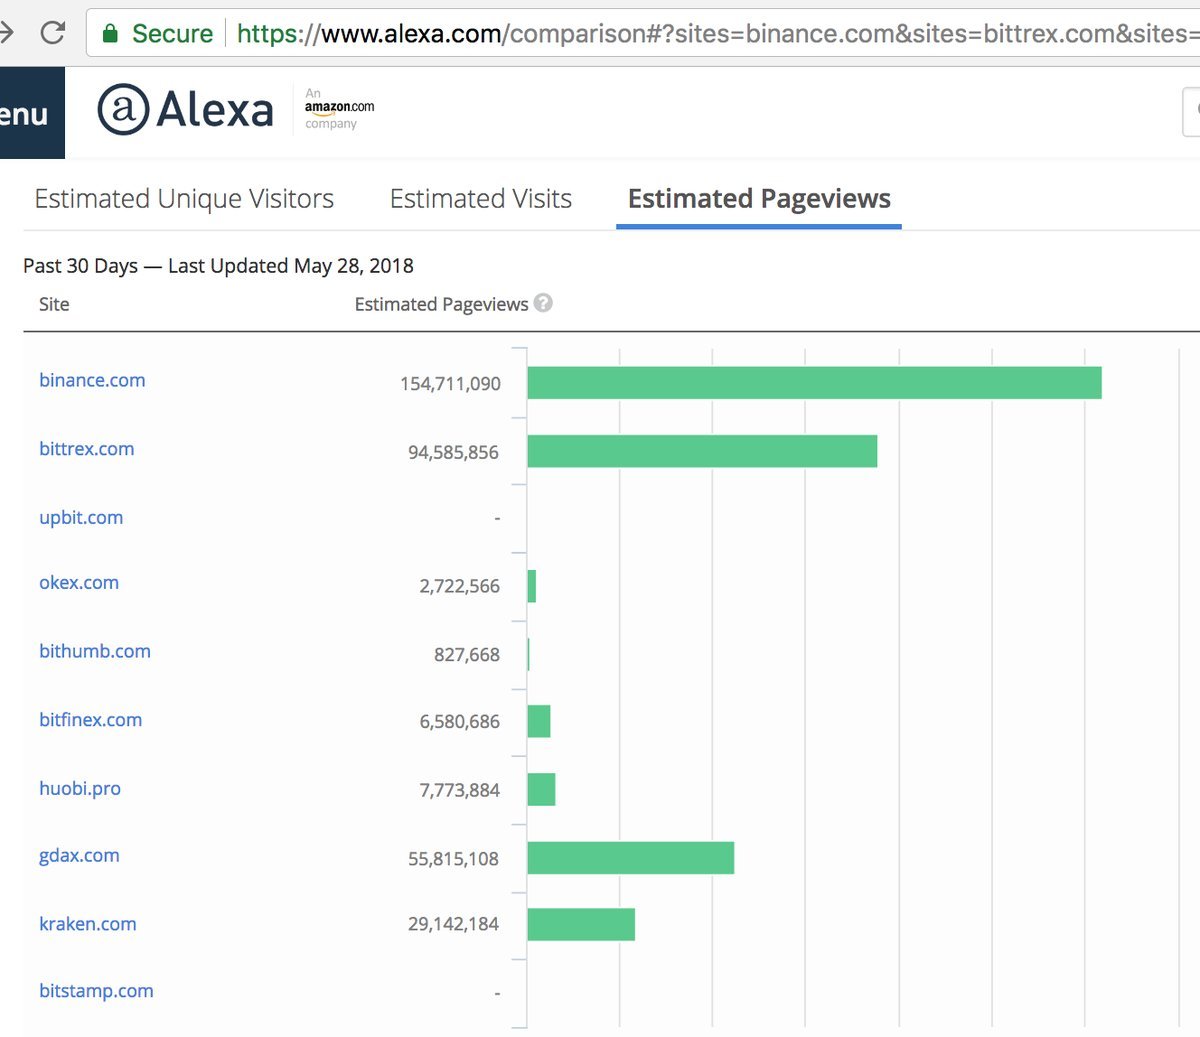Image resolution: width=1200 pixels, height=1037 pixels.
Task: Open the huobi.pro link
Action: [80, 788]
